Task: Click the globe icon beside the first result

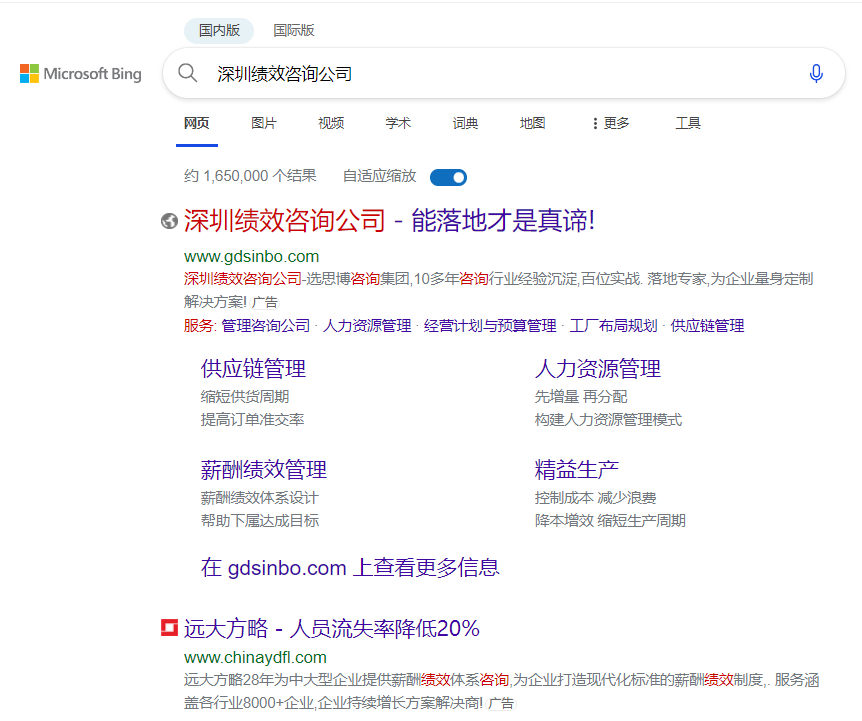Action: [x=169, y=221]
